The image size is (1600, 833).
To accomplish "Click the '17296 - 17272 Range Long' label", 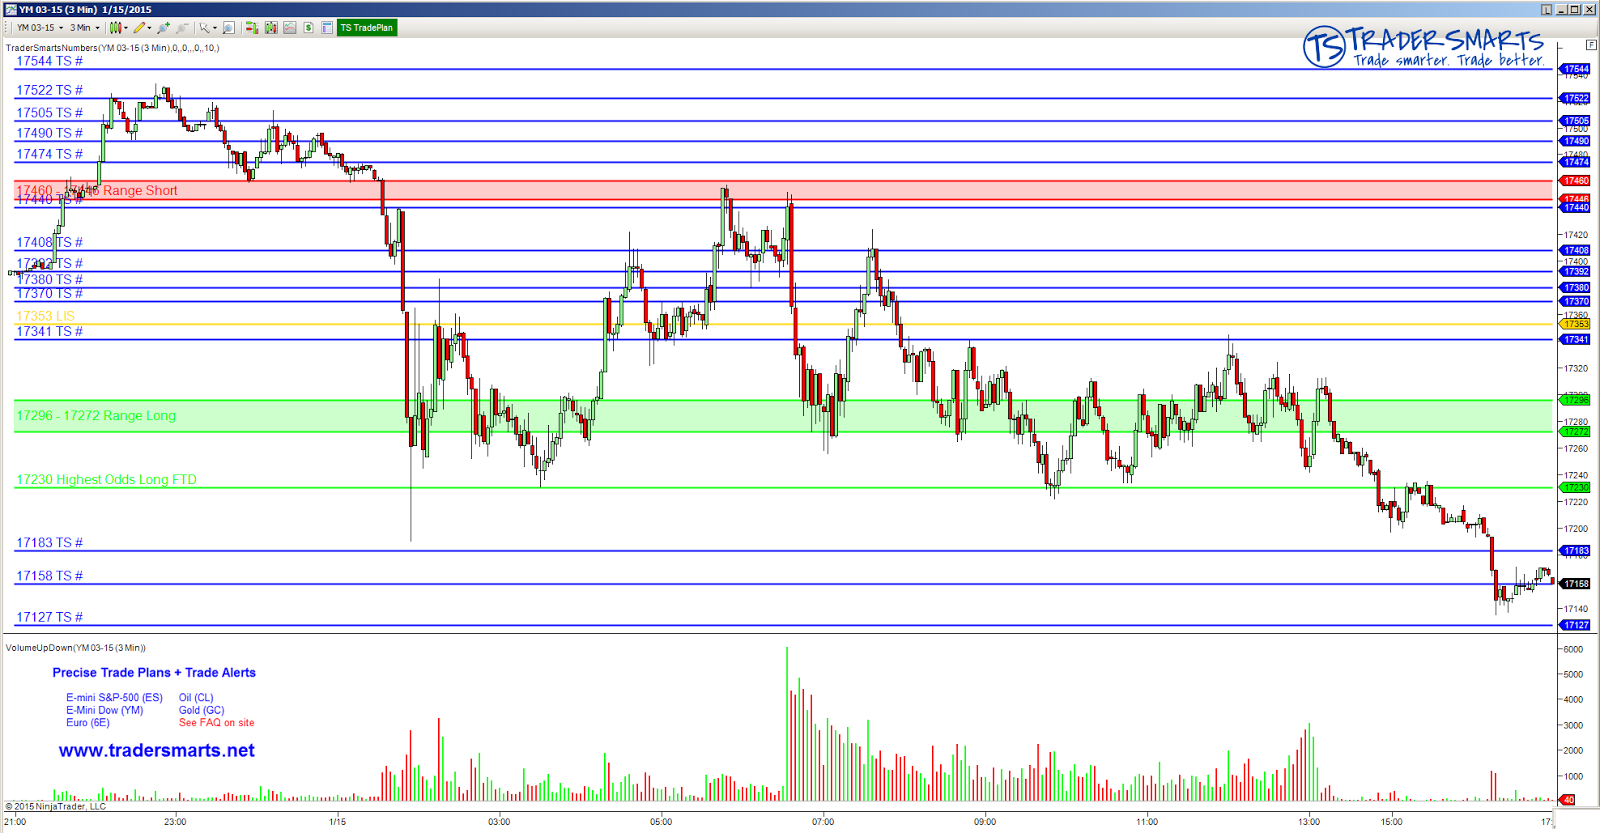I will 96,415.
